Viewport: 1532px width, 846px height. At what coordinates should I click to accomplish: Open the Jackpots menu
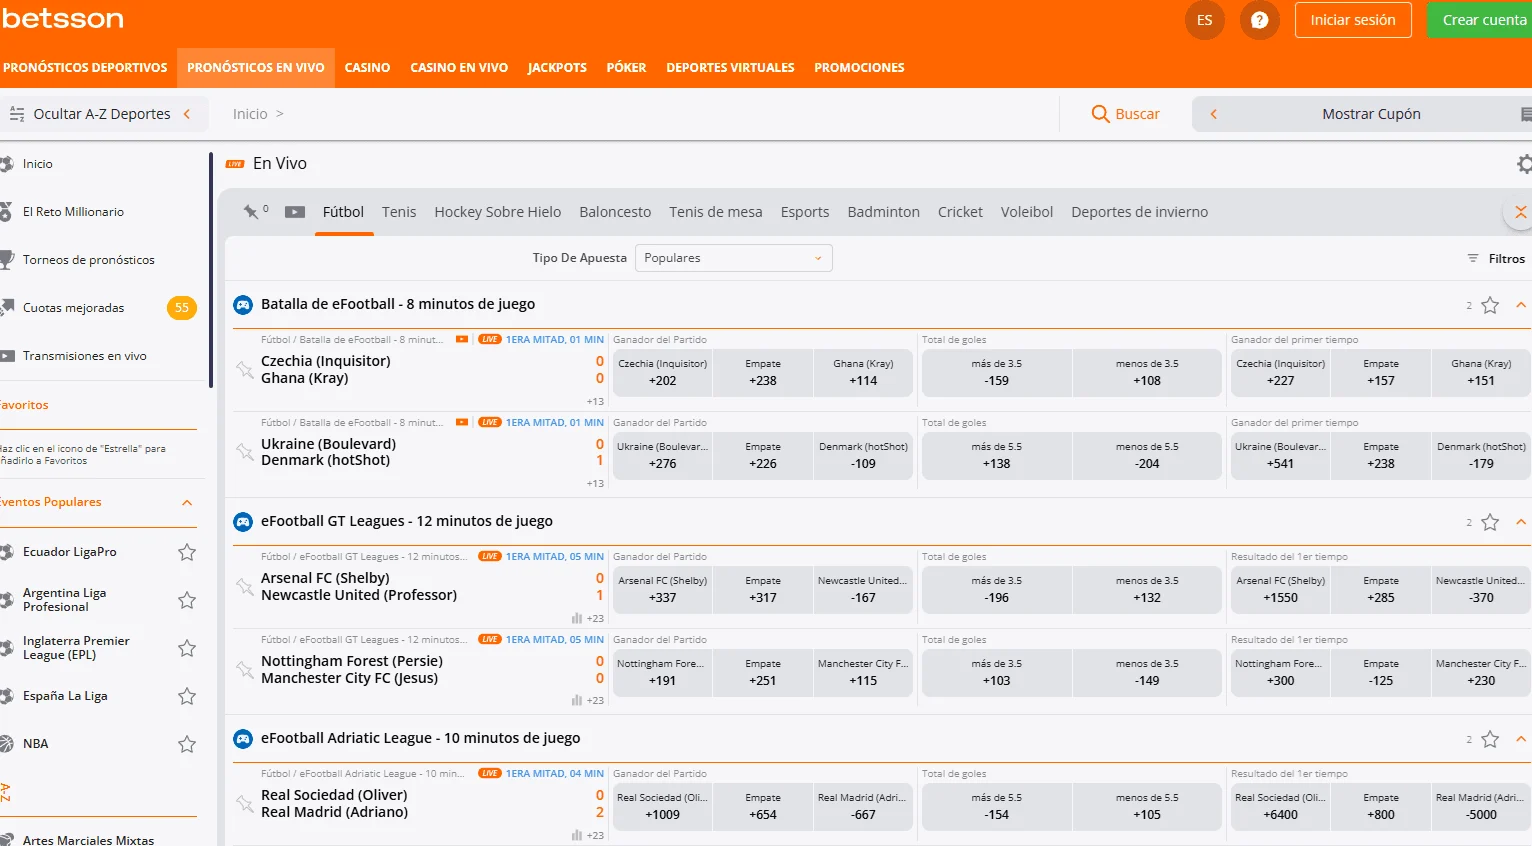(x=557, y=67)
